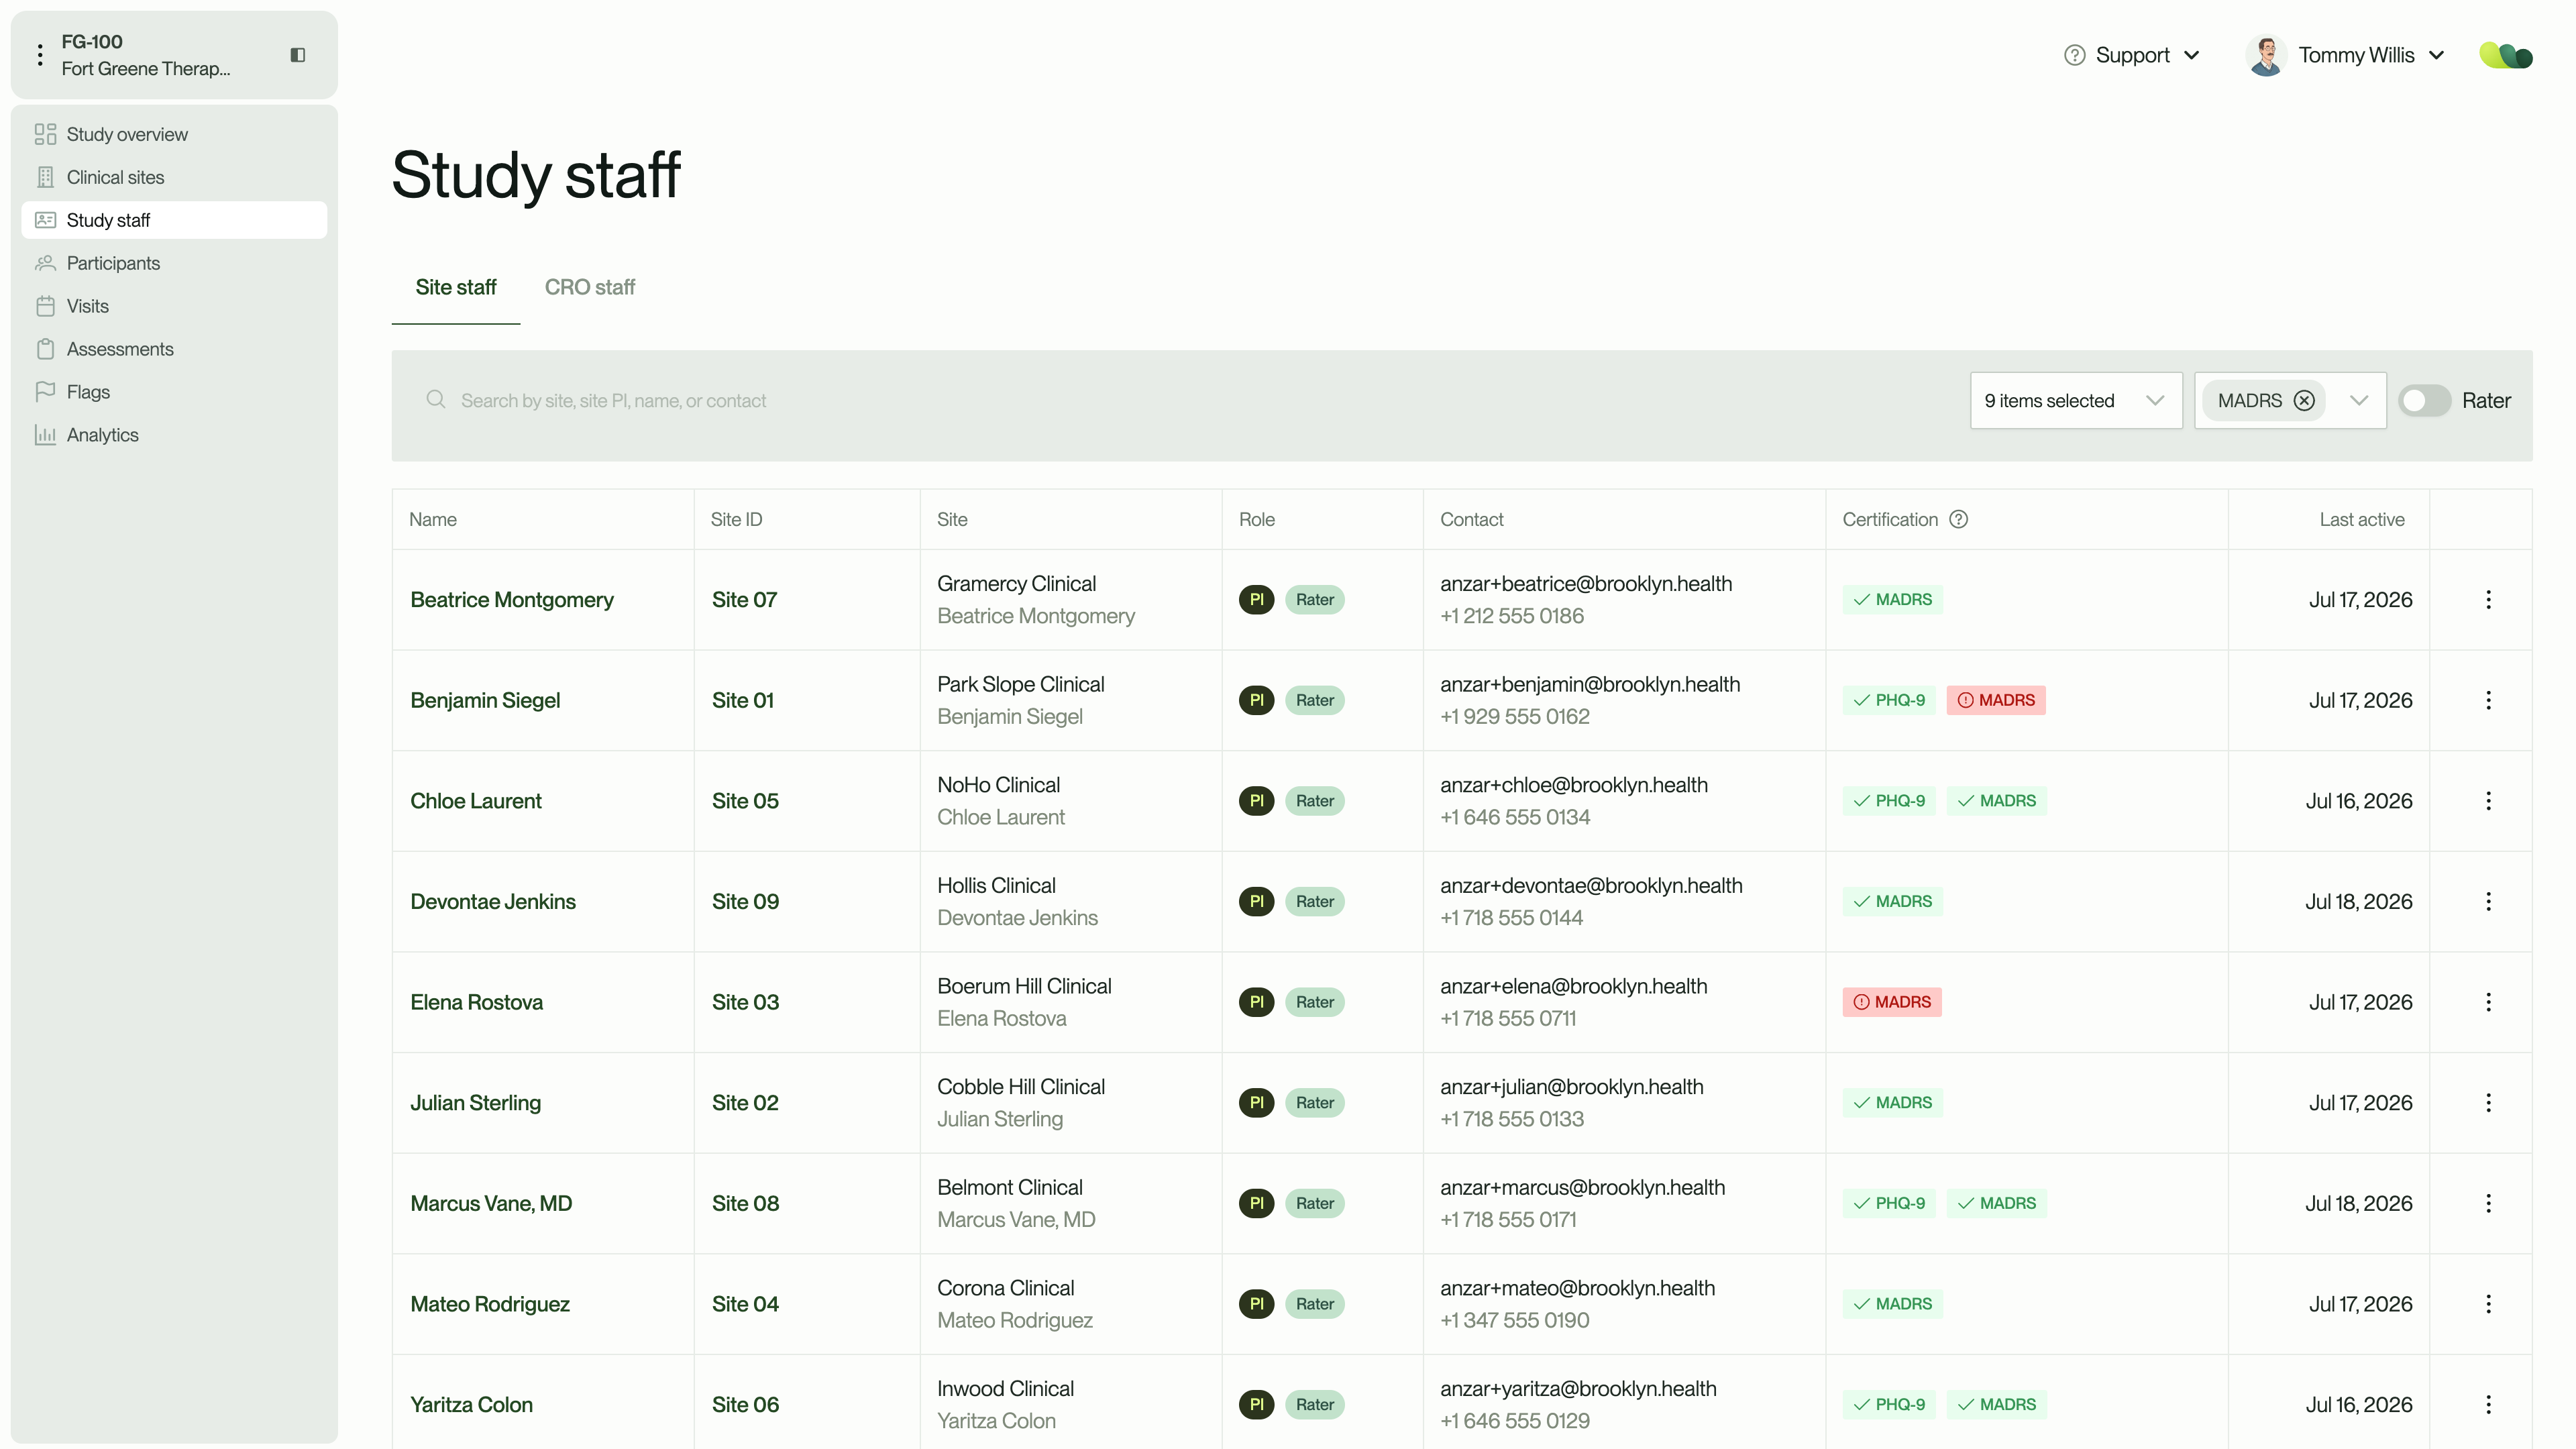Viewport: 2576px width, 1449px height.
Task: Open row actions menu for Elena Rostova
Action: click(2488, 1002)
